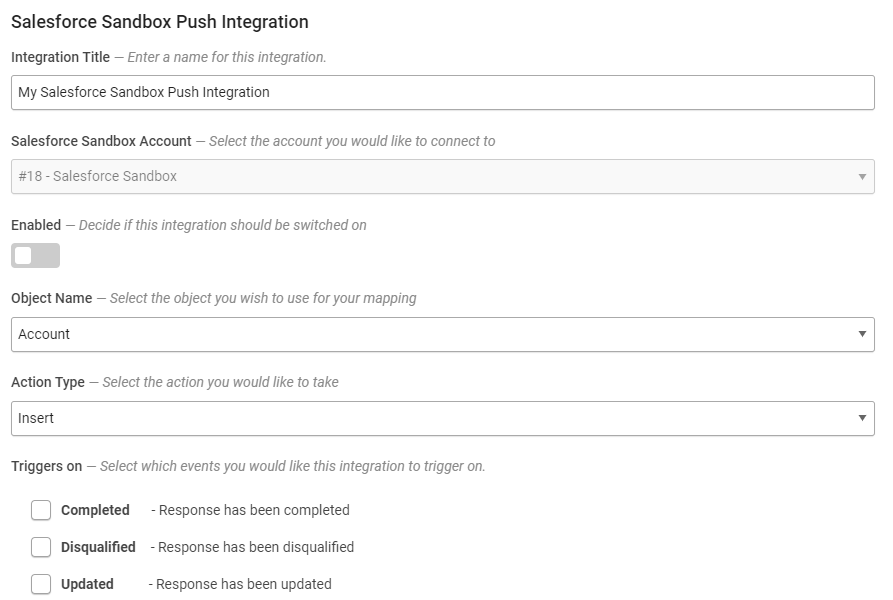Click the Integration Title field label
This screenshot has width=893, height=600.
click(60, 57)
